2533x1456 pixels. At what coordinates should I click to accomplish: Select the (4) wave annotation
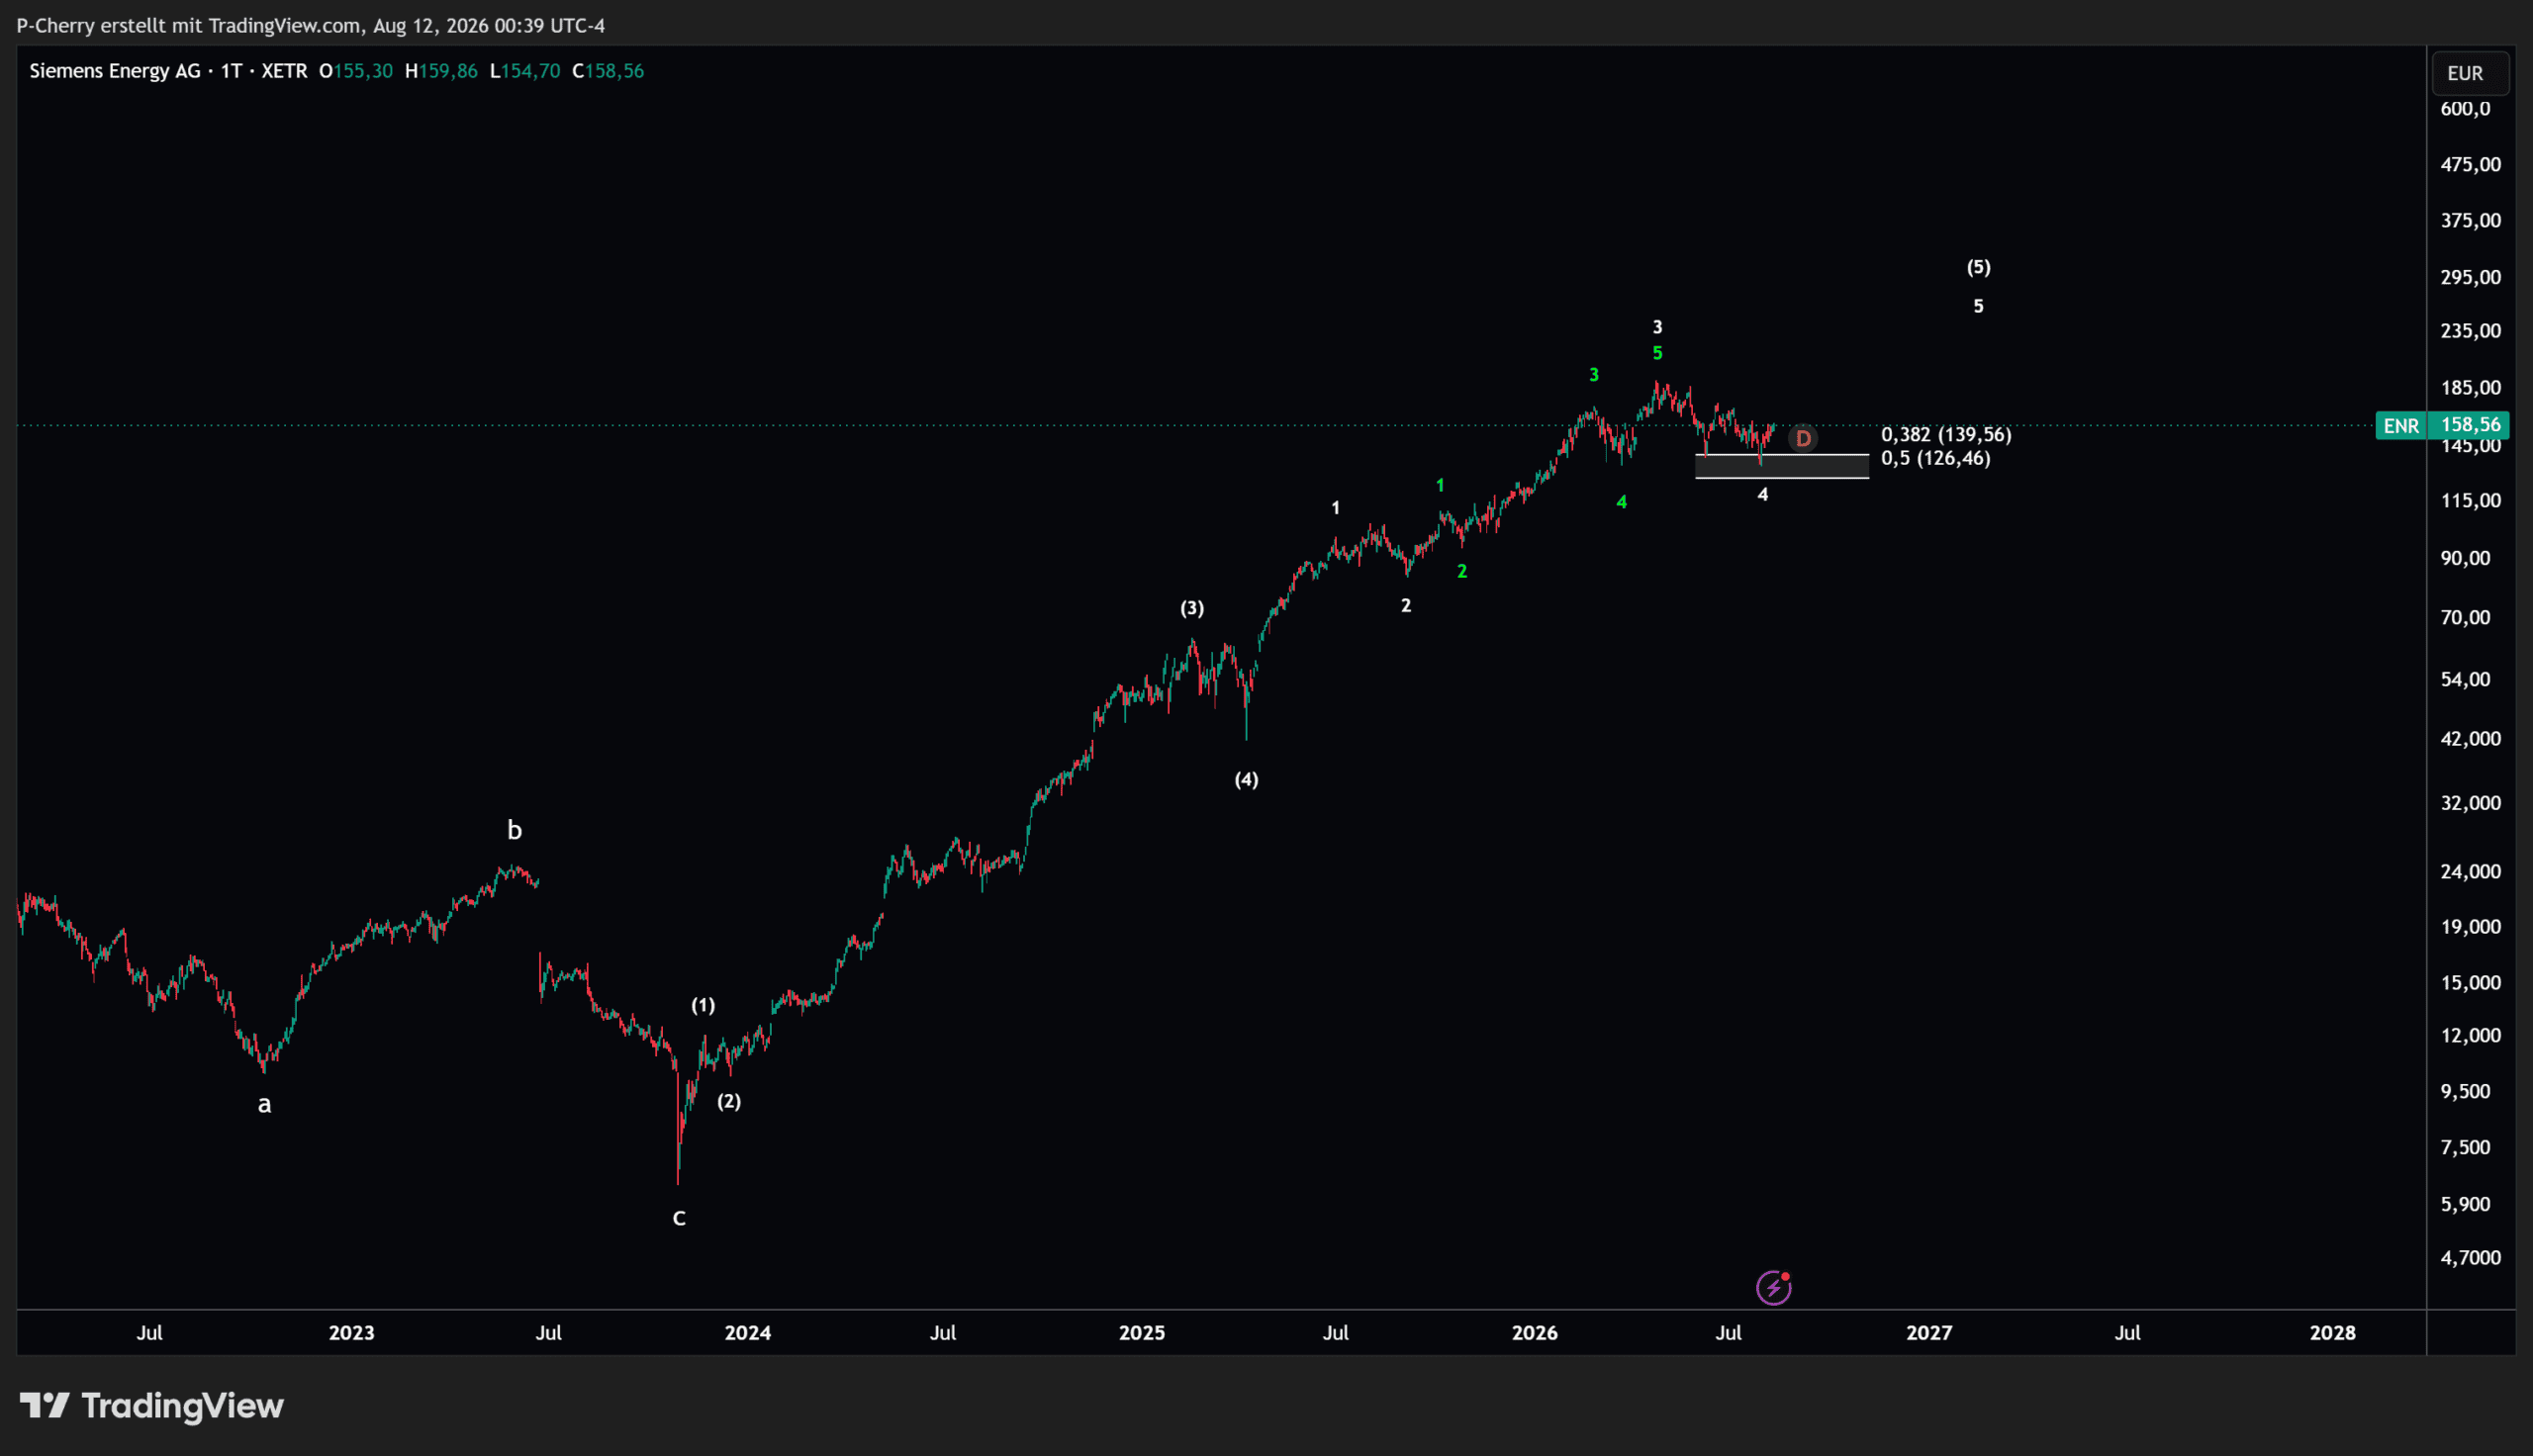pos(1246,779)
